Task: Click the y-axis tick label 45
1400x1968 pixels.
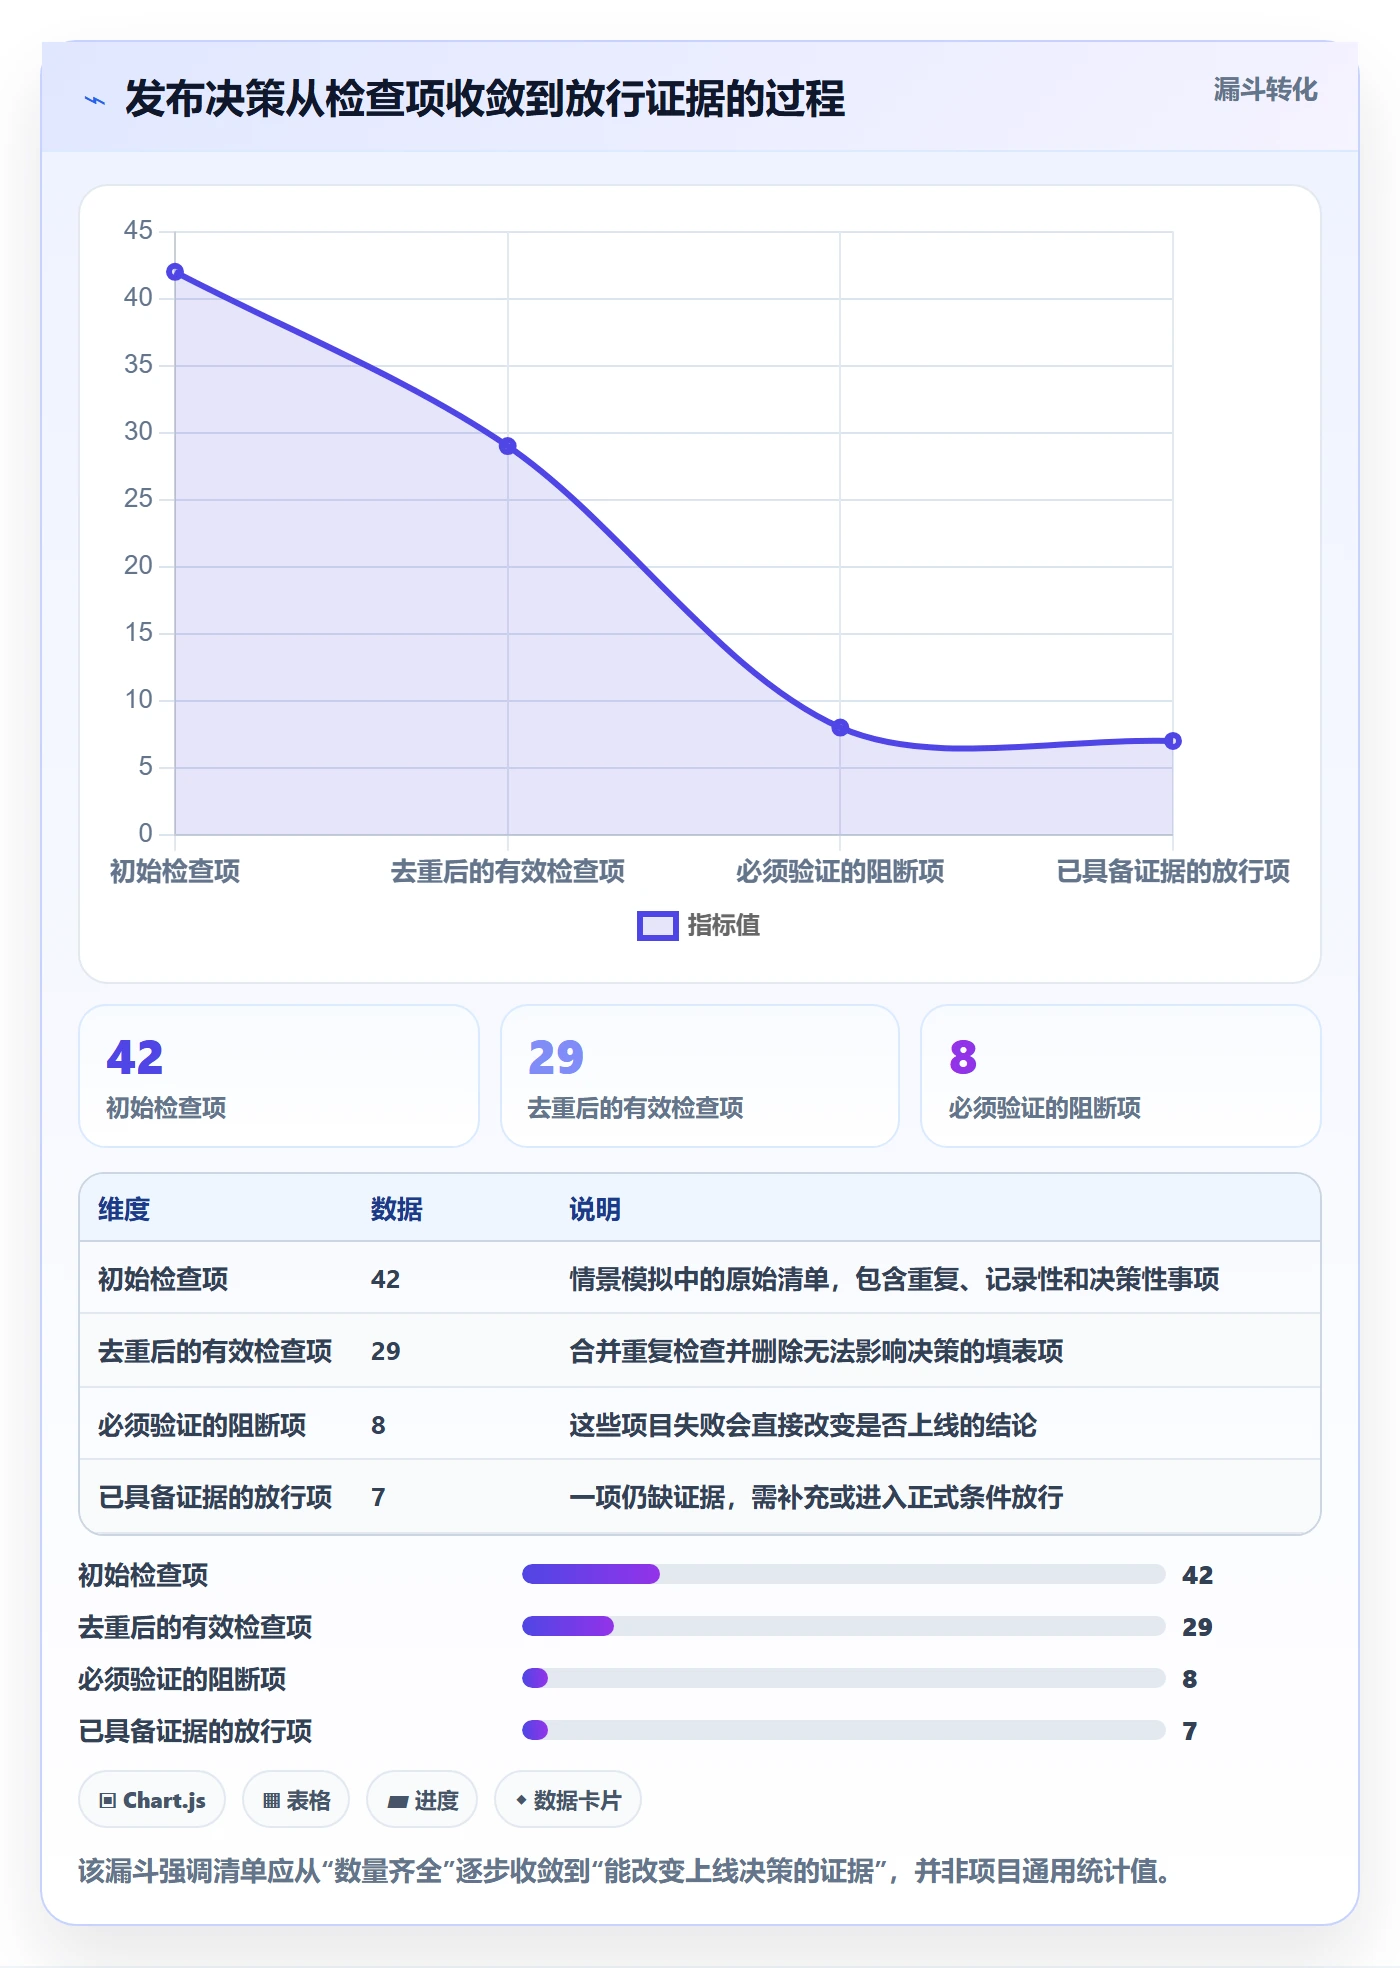Action: click(x=138, y=231)
